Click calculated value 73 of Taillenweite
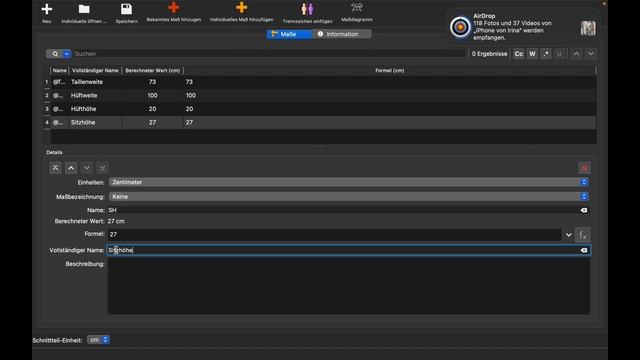Image resolution: width=640 pixels, height=360 pixels. click(153, 82)
